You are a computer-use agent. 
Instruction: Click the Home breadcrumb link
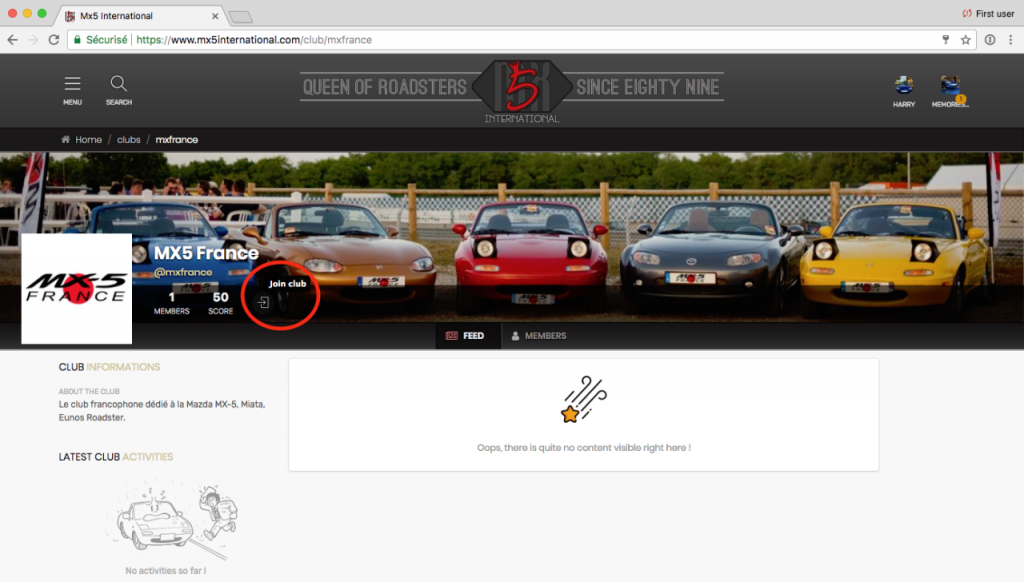88,140
